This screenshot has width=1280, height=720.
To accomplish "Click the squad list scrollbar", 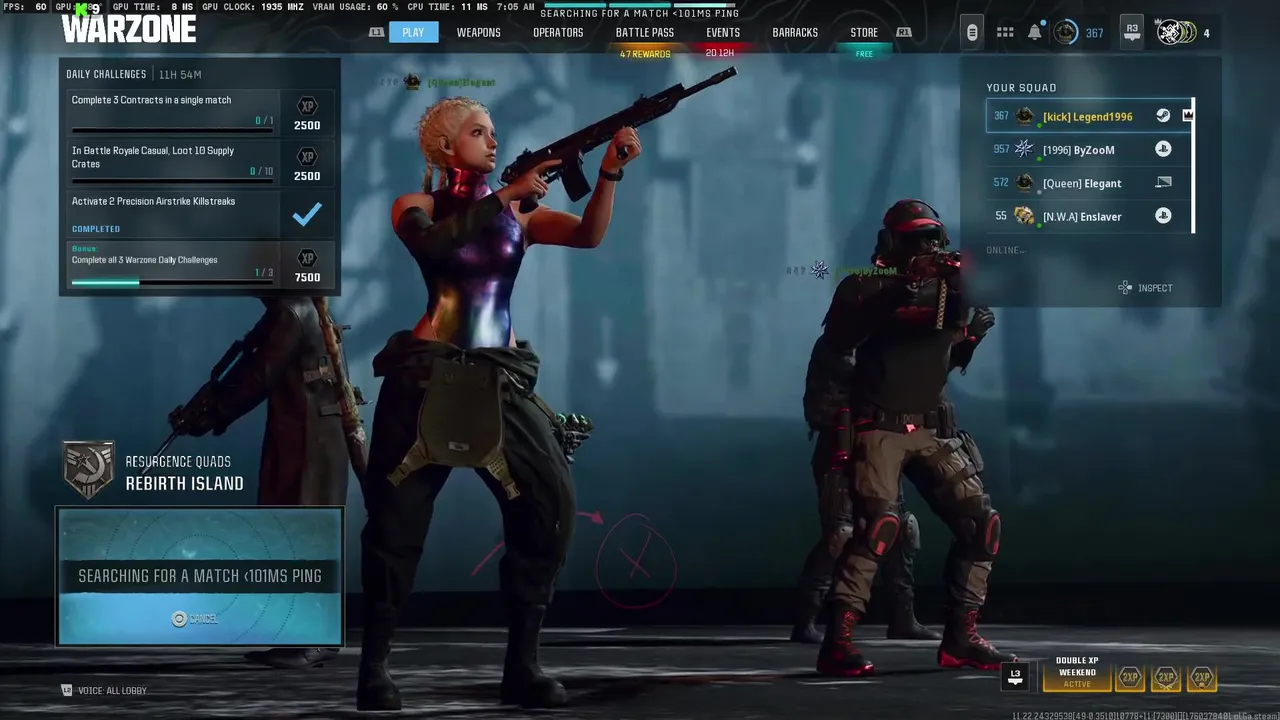I will (x=1194, y=166).
